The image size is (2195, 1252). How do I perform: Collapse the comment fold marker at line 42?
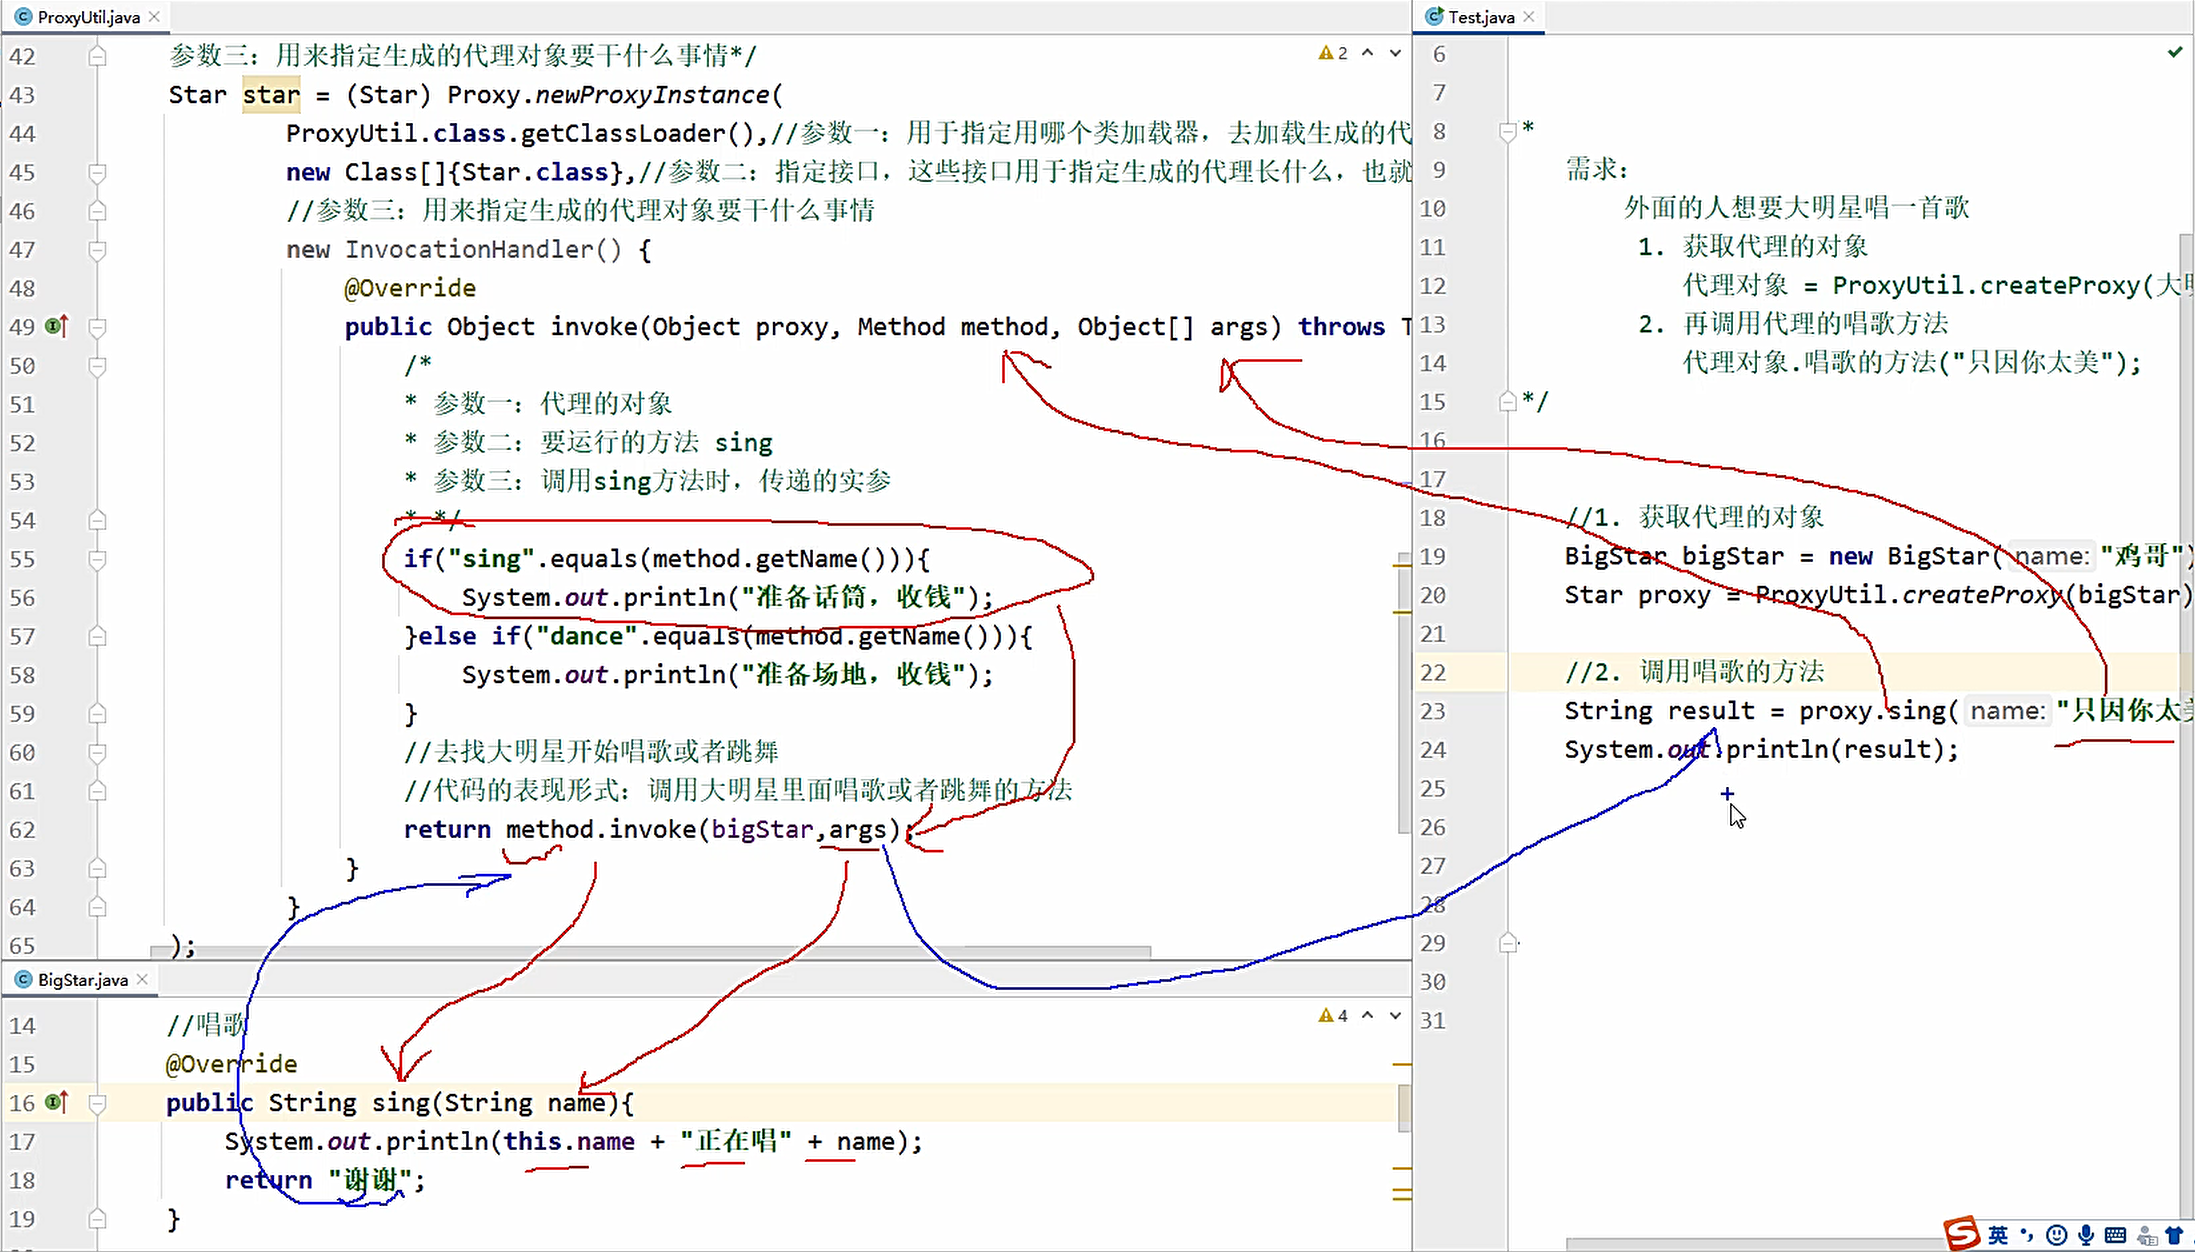(x=97, y=56)
